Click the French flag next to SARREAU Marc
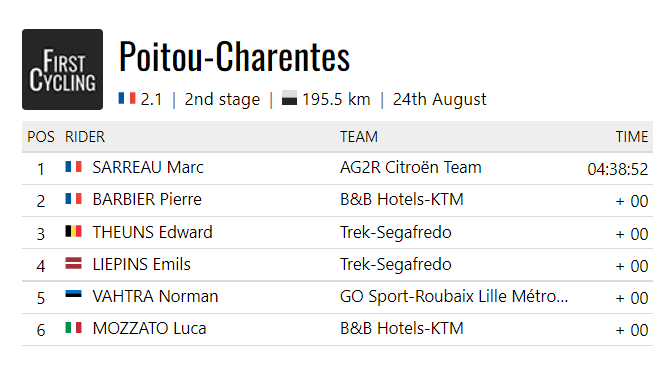Screen dimensions: 665x378 point(73,166)
